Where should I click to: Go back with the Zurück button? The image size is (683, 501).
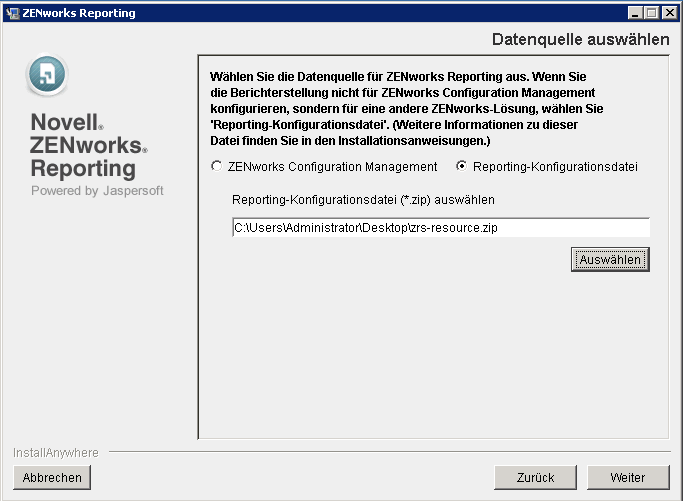(535, 477)
